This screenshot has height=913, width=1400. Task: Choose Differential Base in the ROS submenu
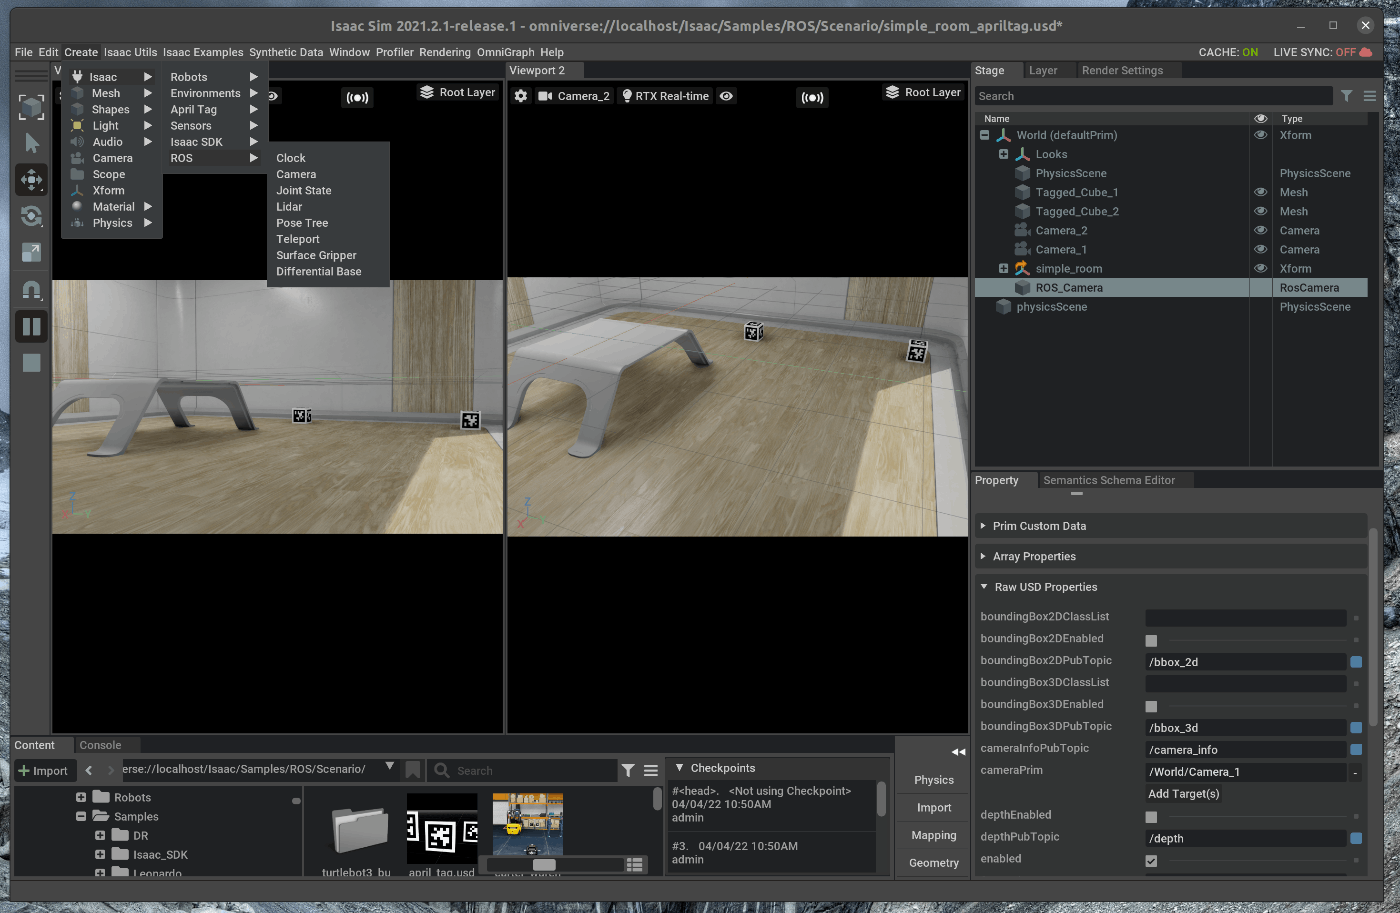coord(319,272)
